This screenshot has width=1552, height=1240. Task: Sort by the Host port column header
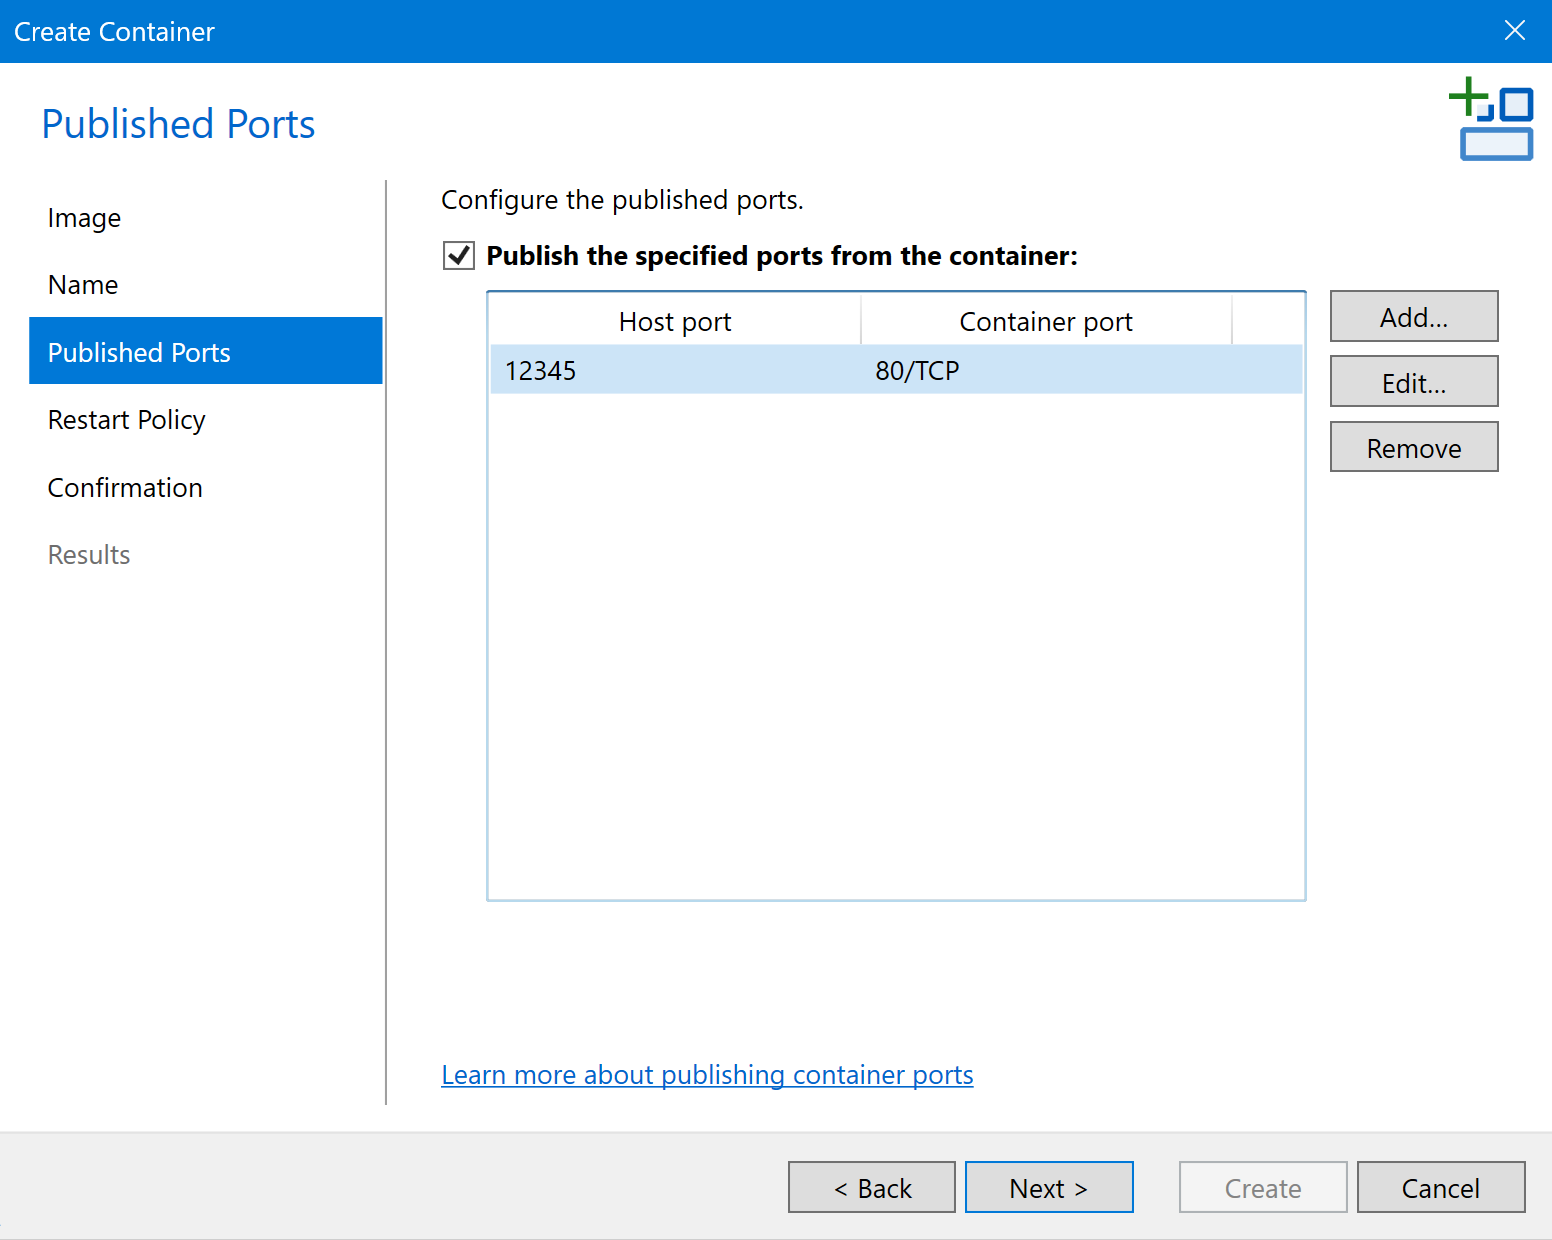[675, 322]
